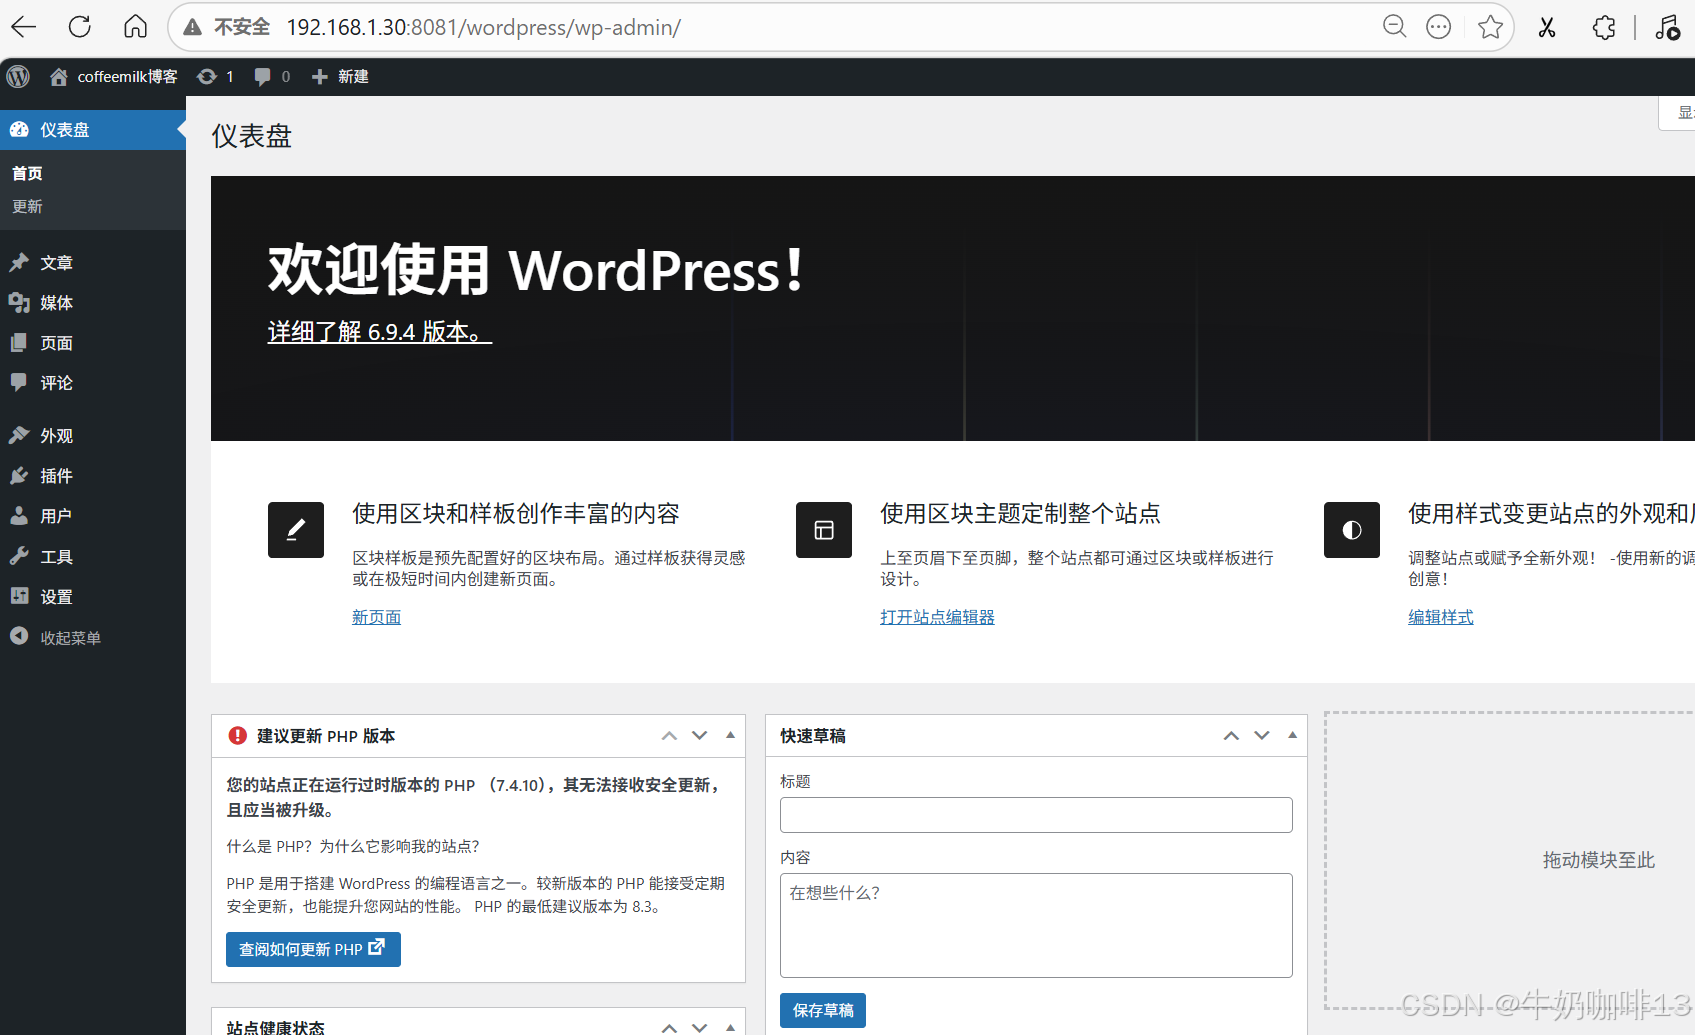Viewport: 1695px width, 1035px height.
Task: Click the 设置 settings icon
Action: (19, 596)
